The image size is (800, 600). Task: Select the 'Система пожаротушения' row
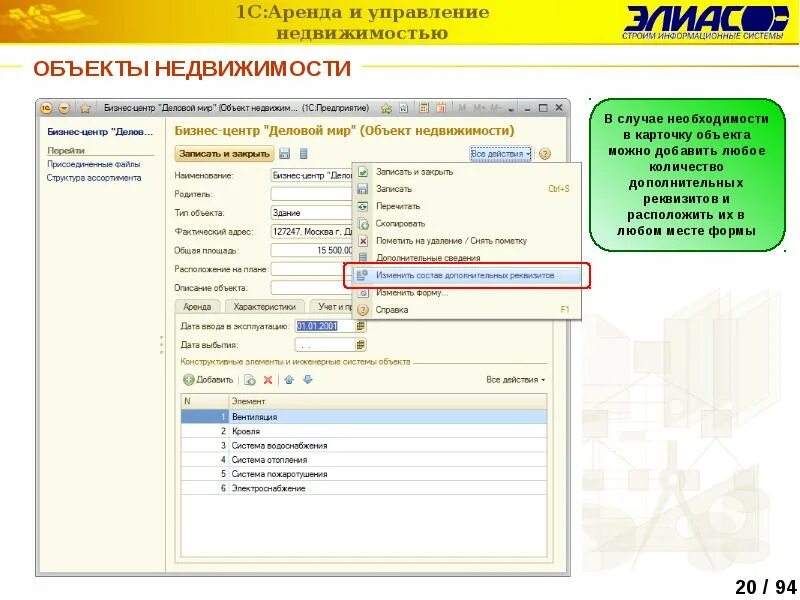click(364, 474)
